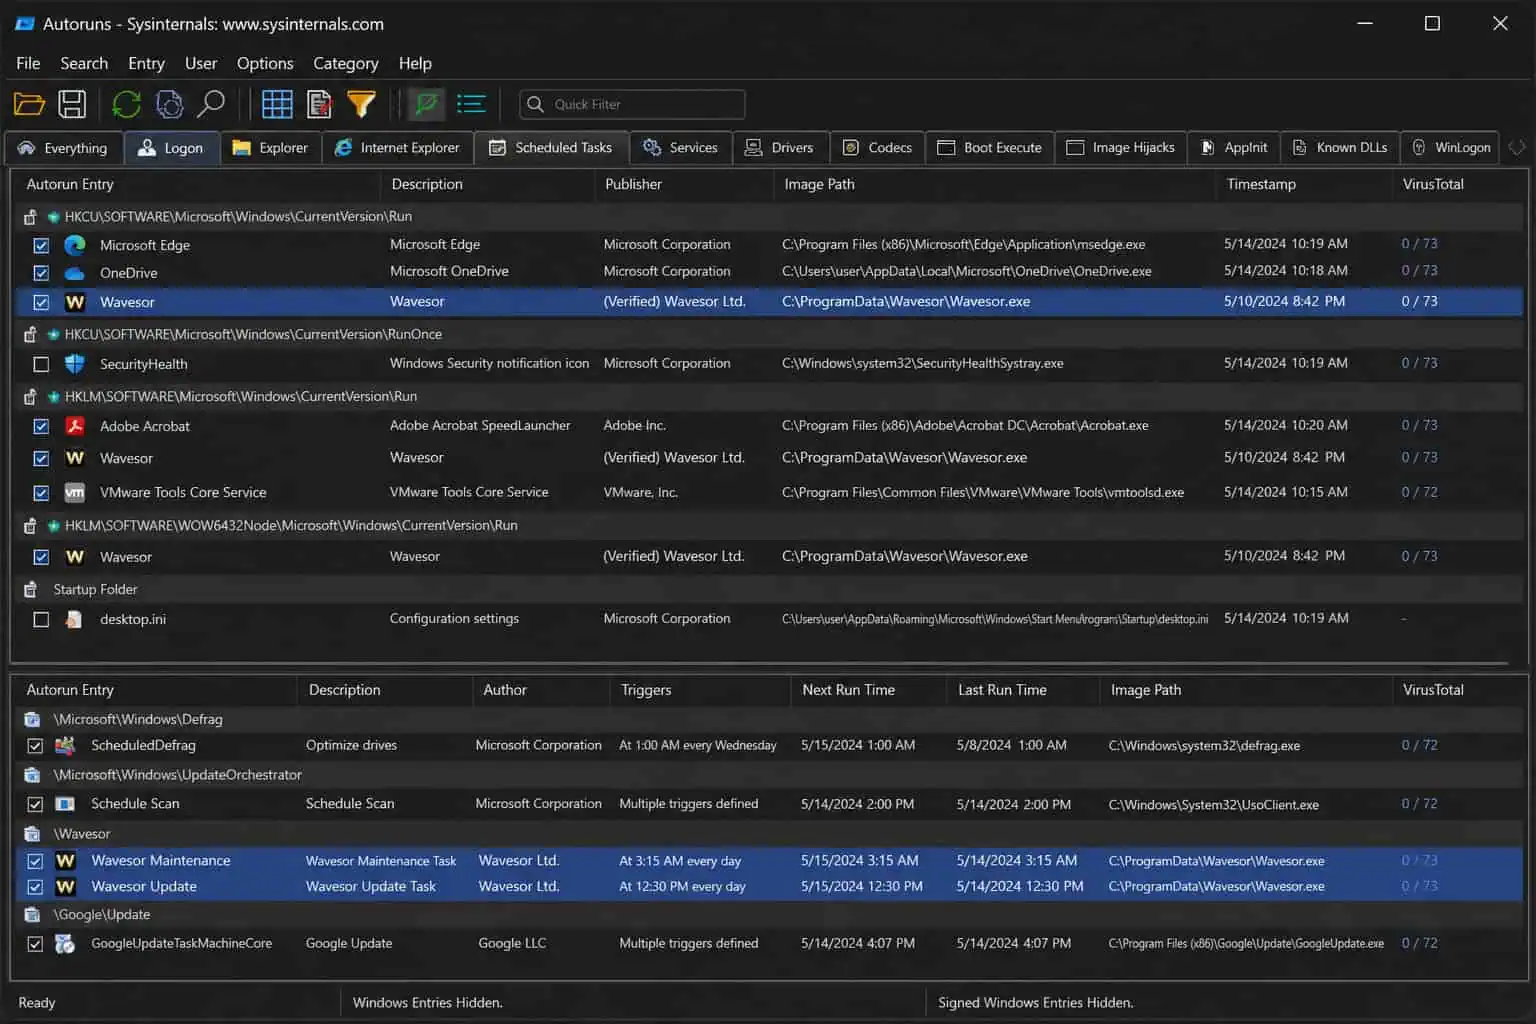Check the desktop.ini entry checkbox
The image size is (1536, 1024).
[41, 619]
